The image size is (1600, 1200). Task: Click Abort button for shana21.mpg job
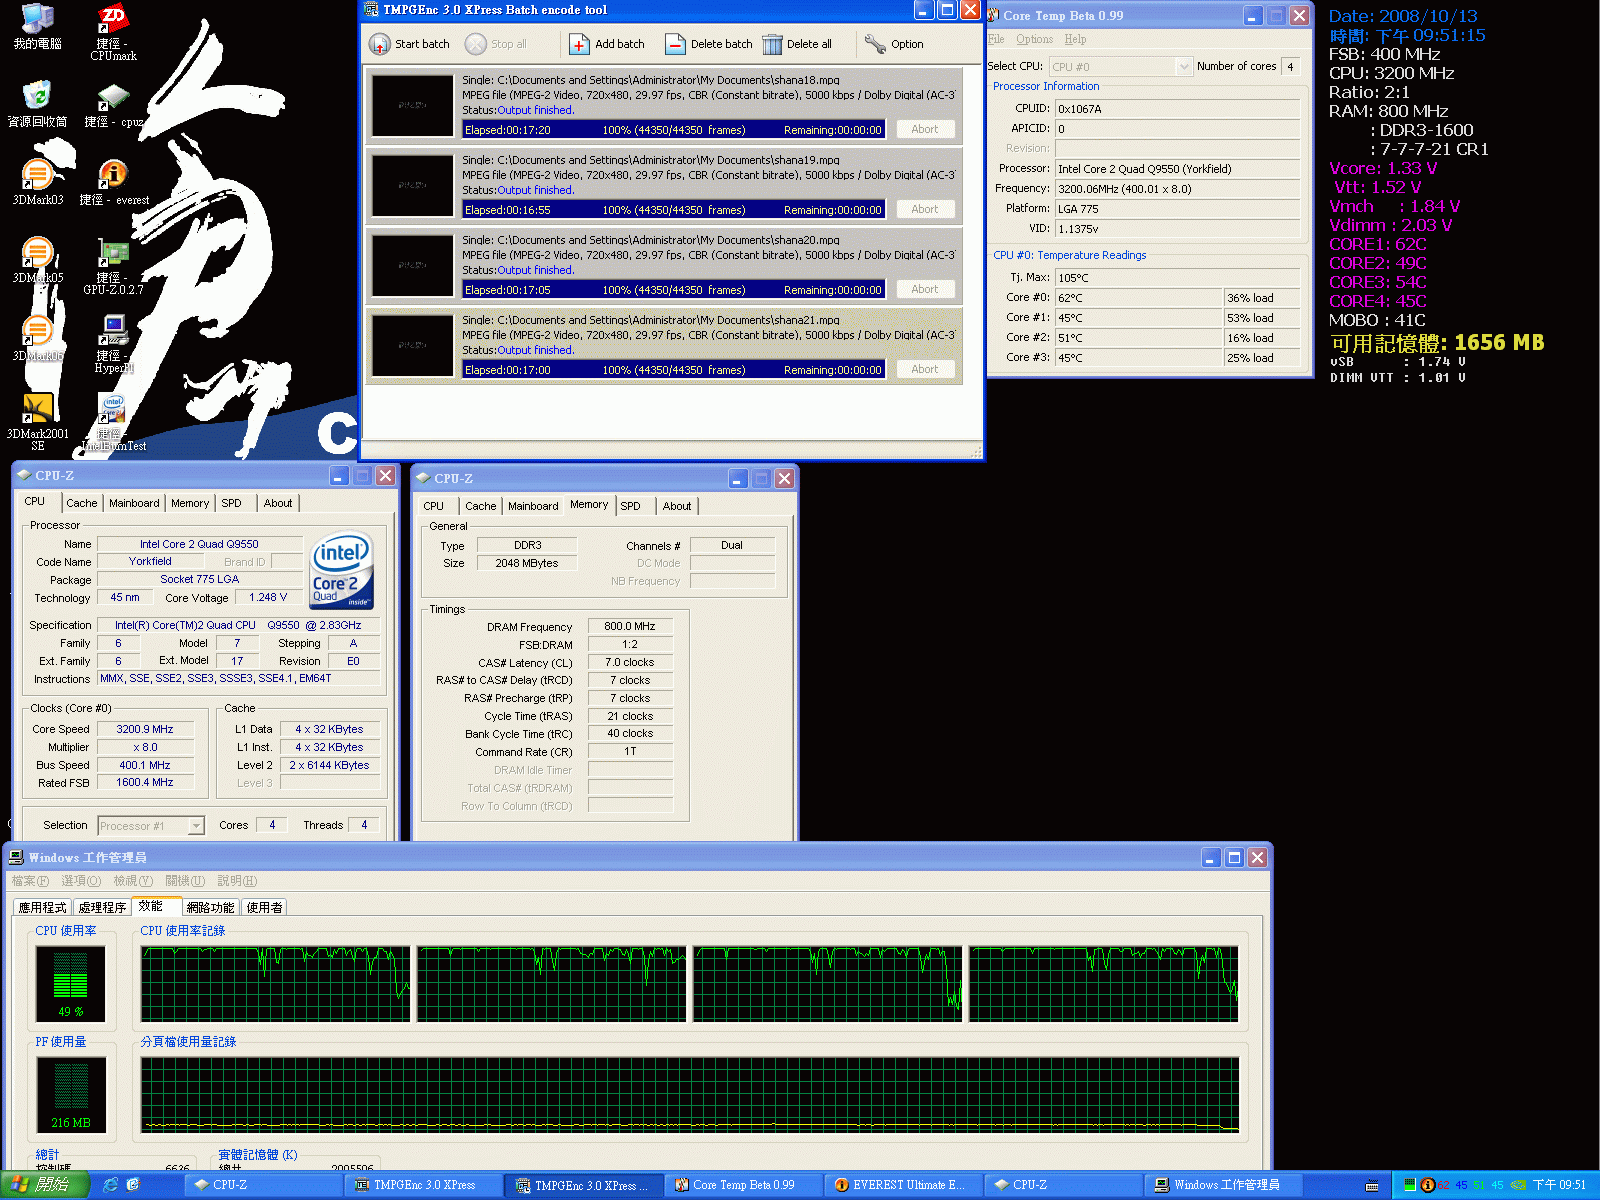coord(924,369)
